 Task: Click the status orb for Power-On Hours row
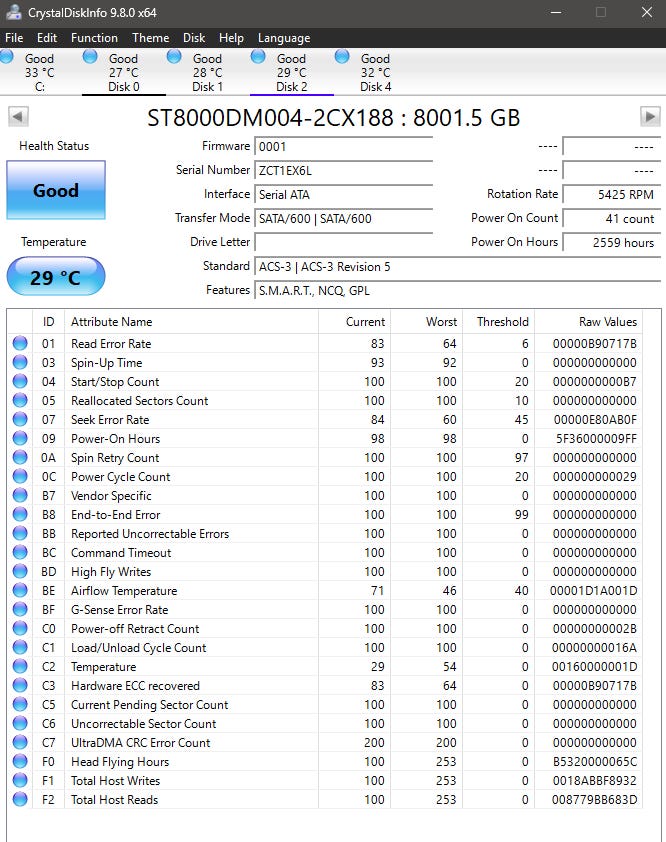click(20, 438)
